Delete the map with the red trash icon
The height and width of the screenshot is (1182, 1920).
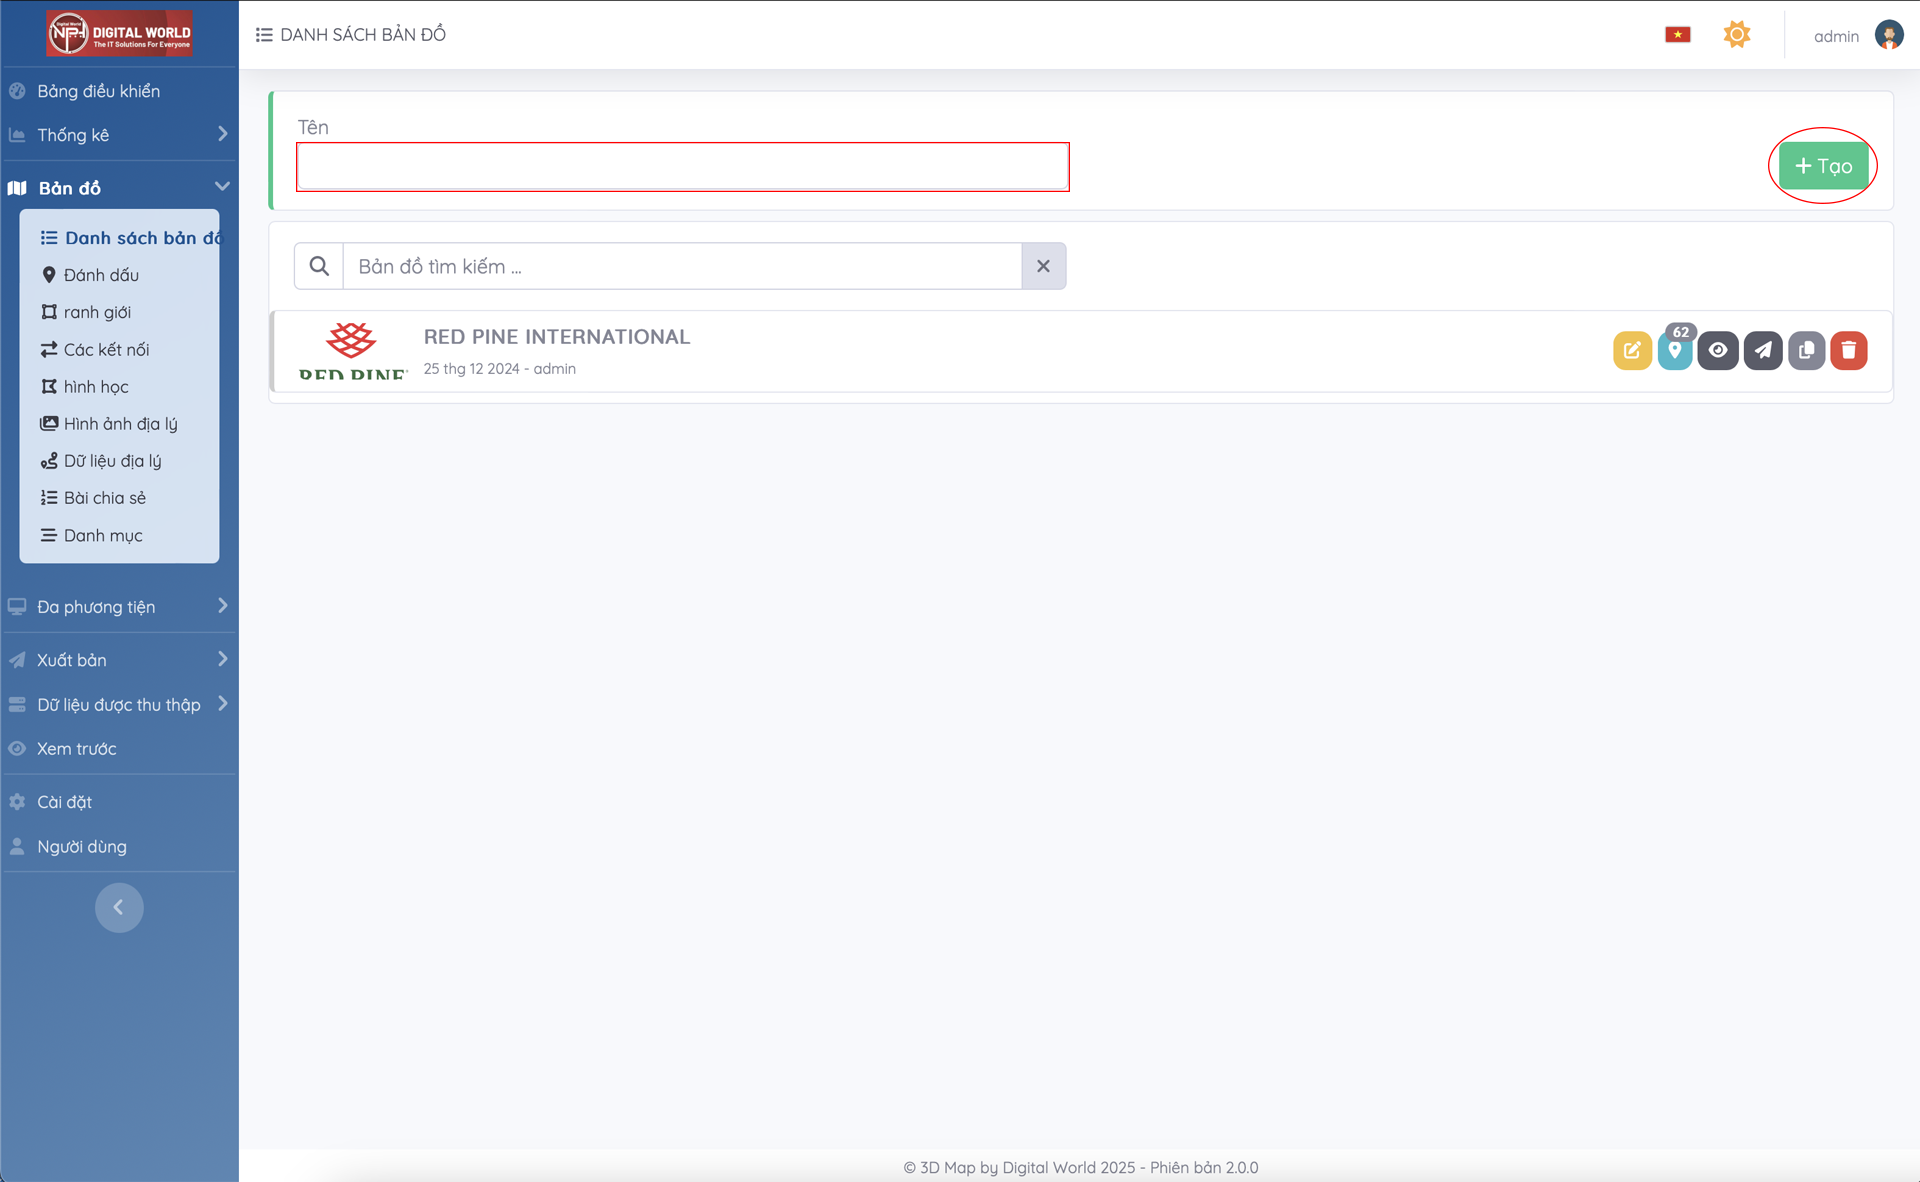1849,350
